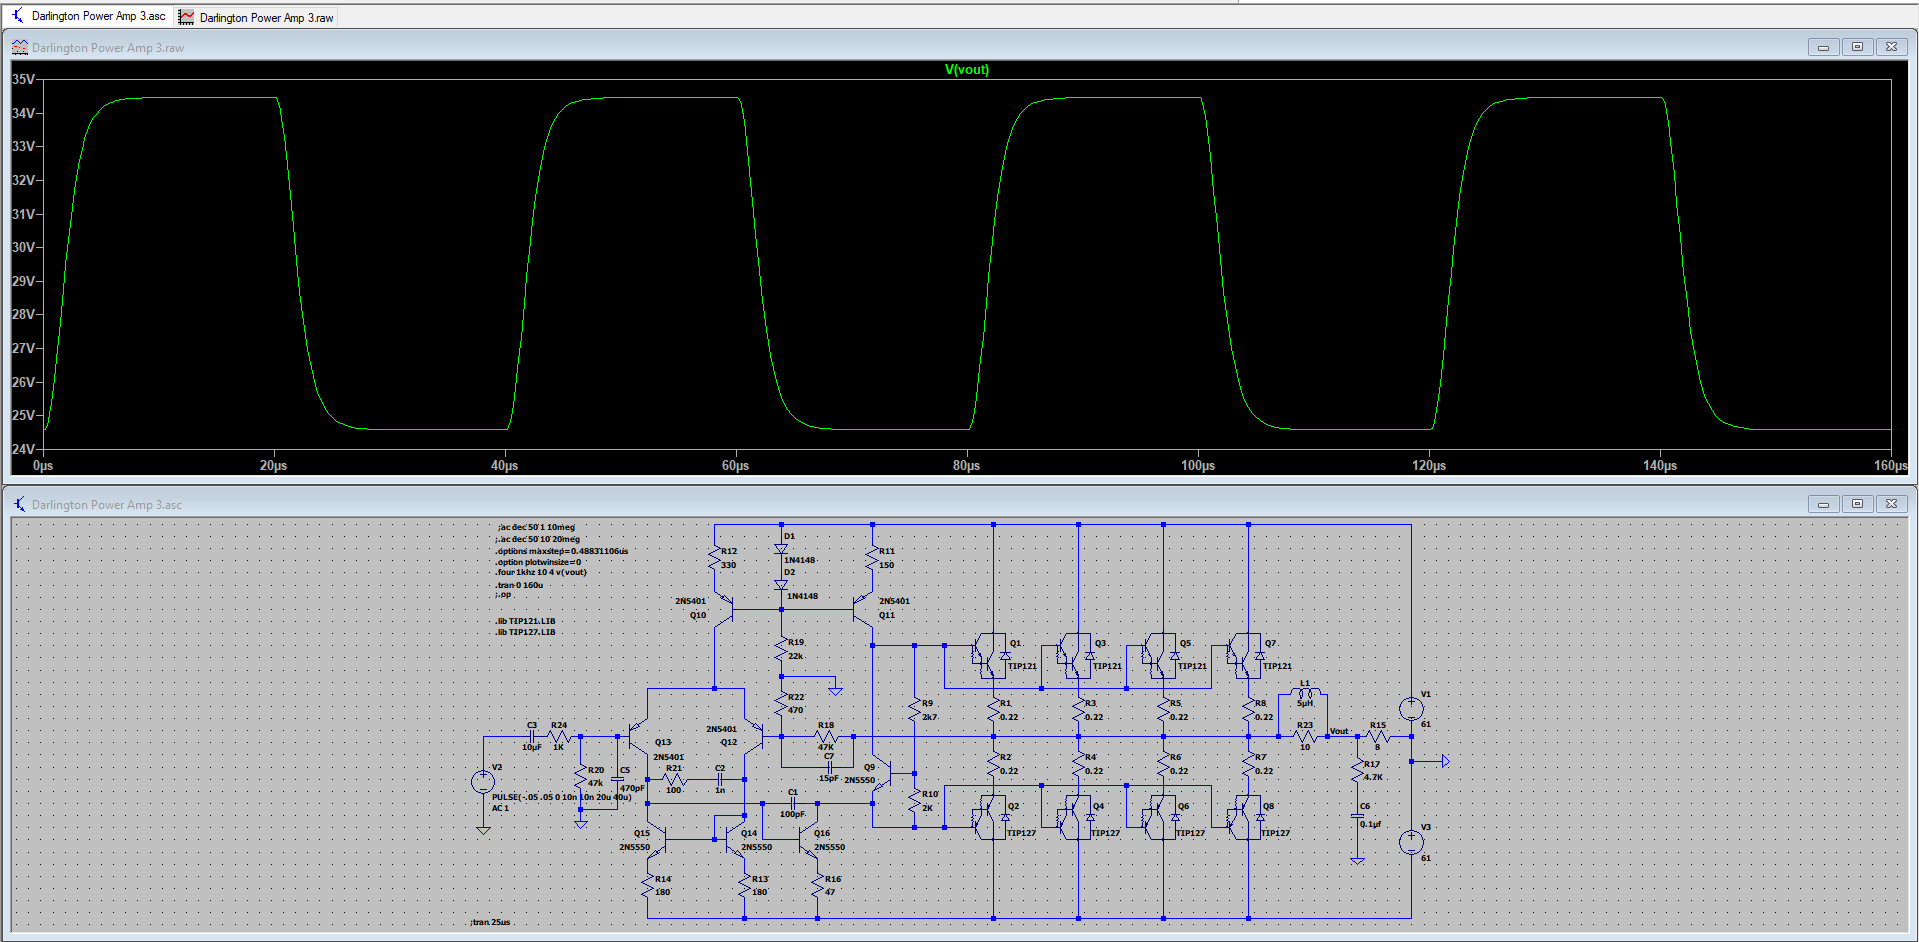Image resolution: width=1919 pixels, height=942 pixels.
Task: Click the 30V vertical axis label
Action: click(23, 247)
